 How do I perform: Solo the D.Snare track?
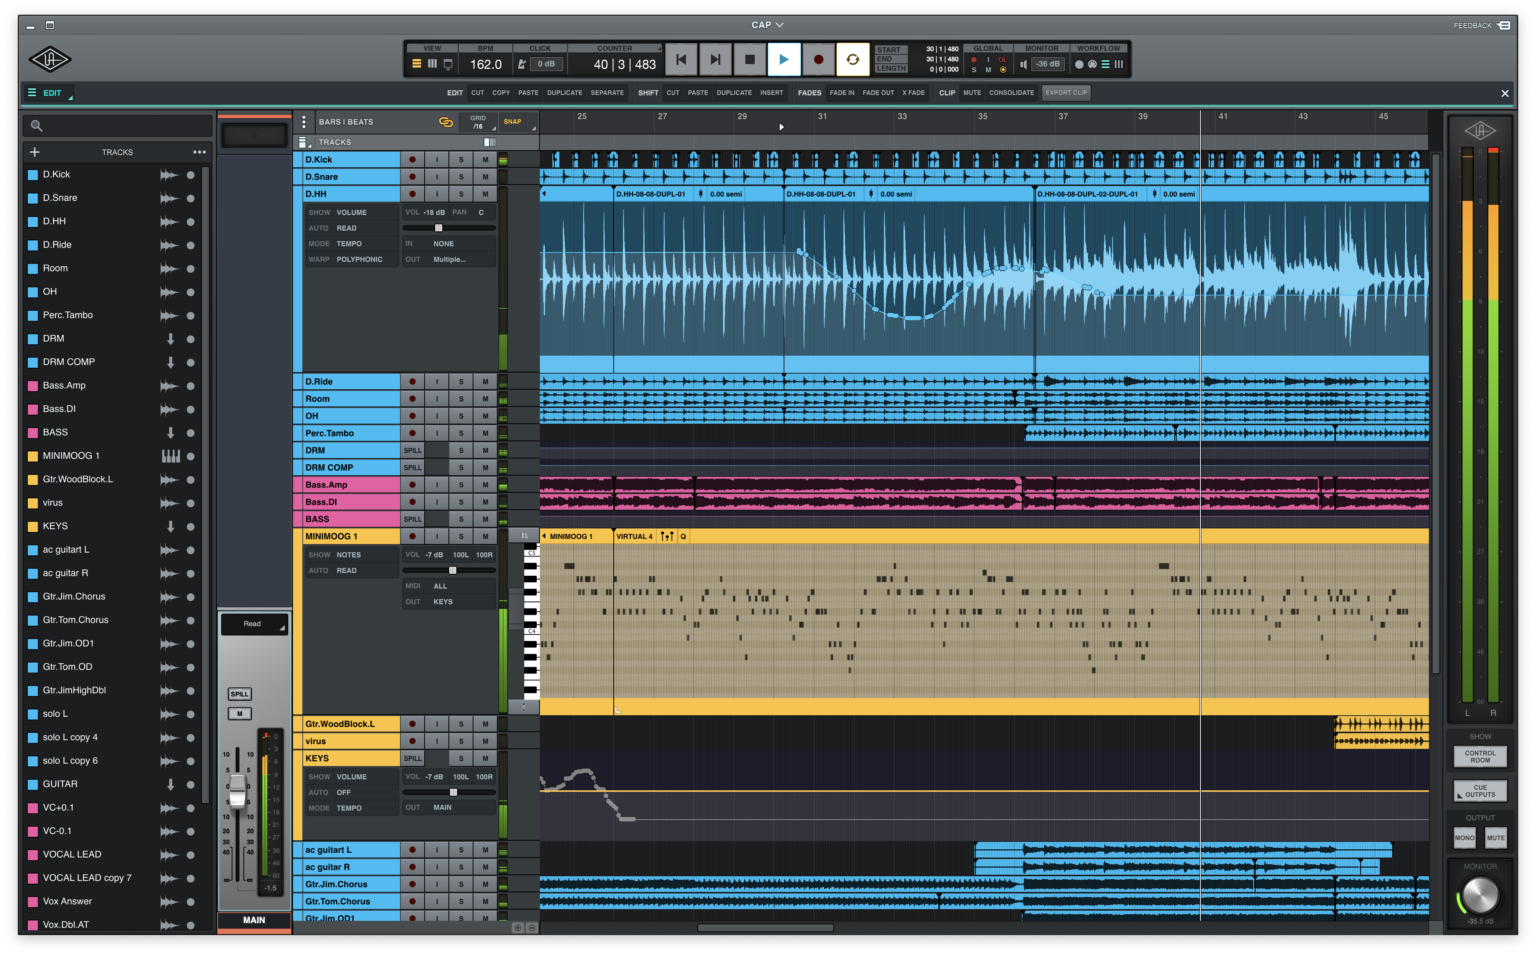pos(461,176)
